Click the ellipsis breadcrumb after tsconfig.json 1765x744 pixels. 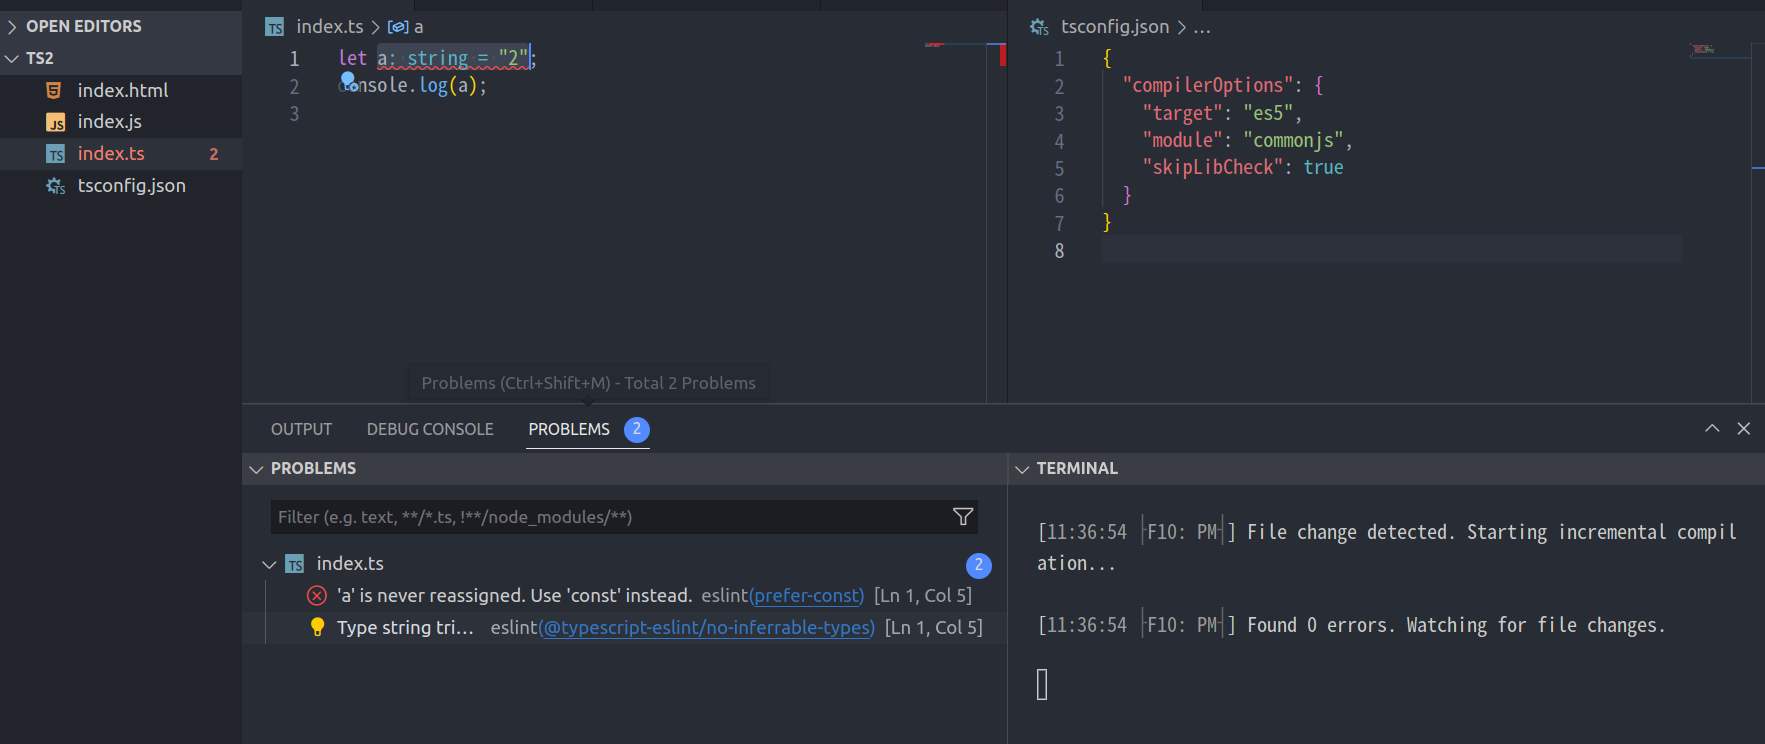click(x=1201, y=27)
